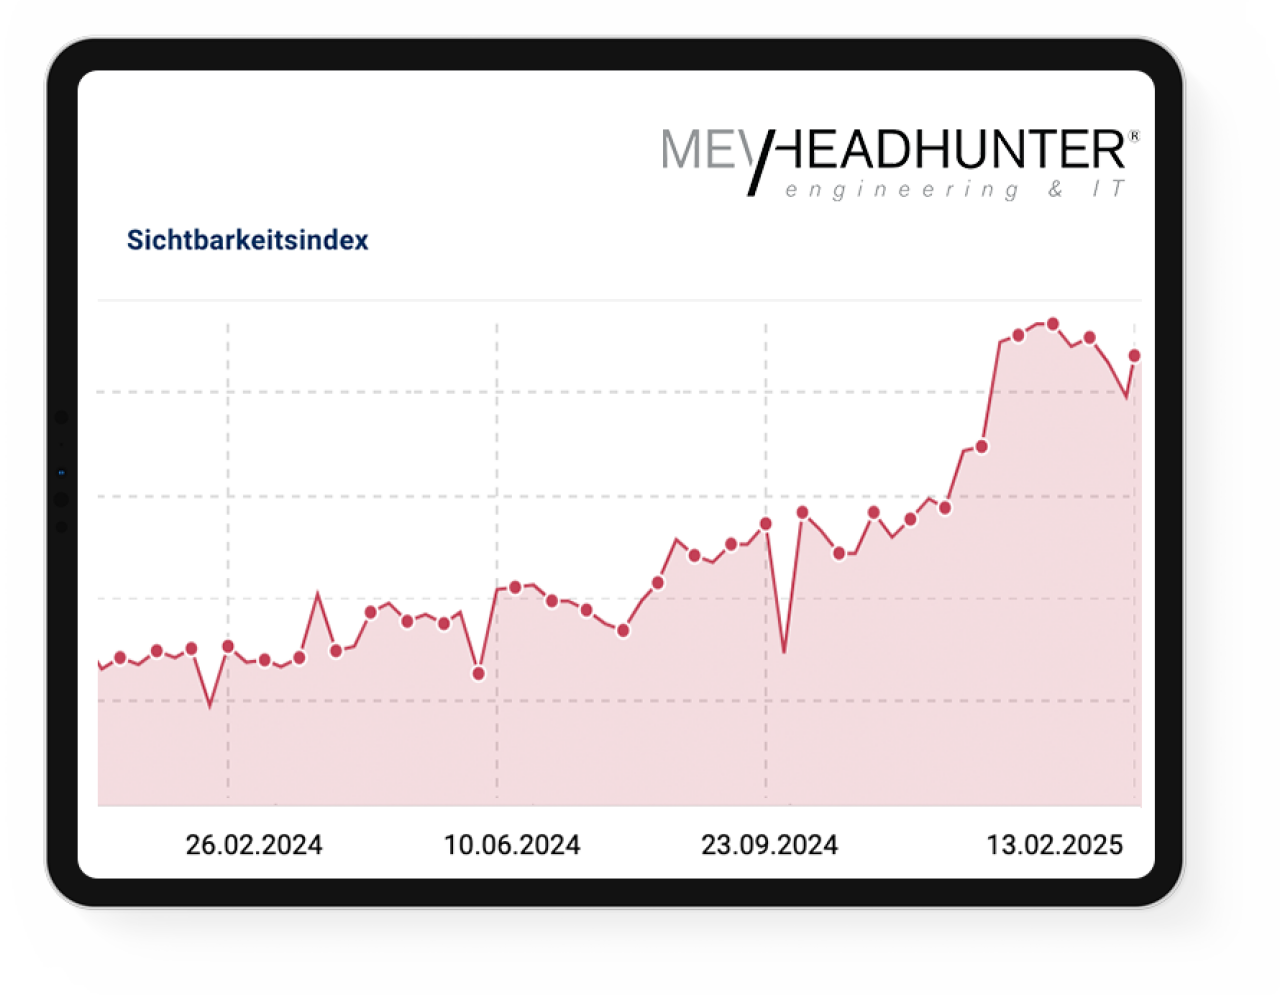Select the Sichtbarkeitsindex chart title
The width and height of the screenshot is (1280, 995).
(x=247, y=240)
